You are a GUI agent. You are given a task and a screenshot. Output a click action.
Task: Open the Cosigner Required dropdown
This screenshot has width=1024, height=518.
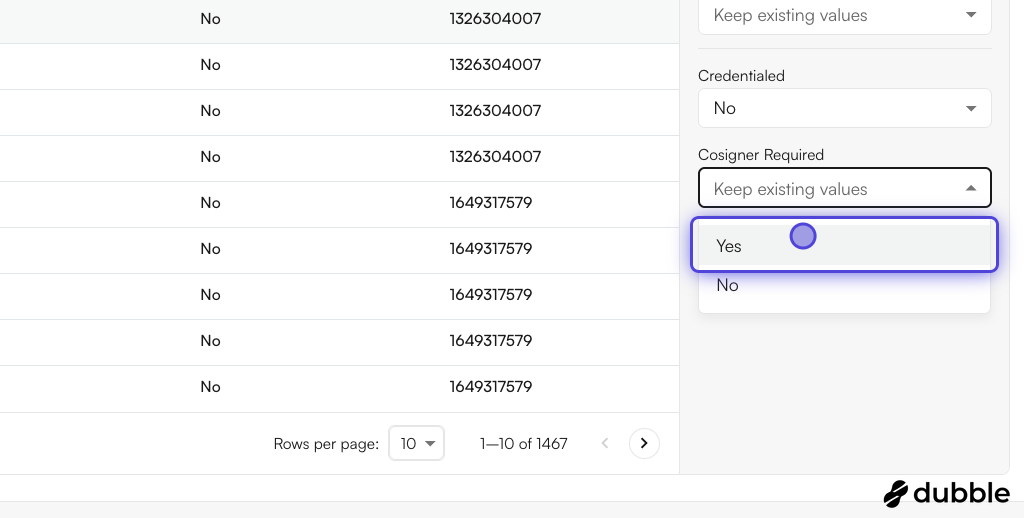tap(844, 188)
